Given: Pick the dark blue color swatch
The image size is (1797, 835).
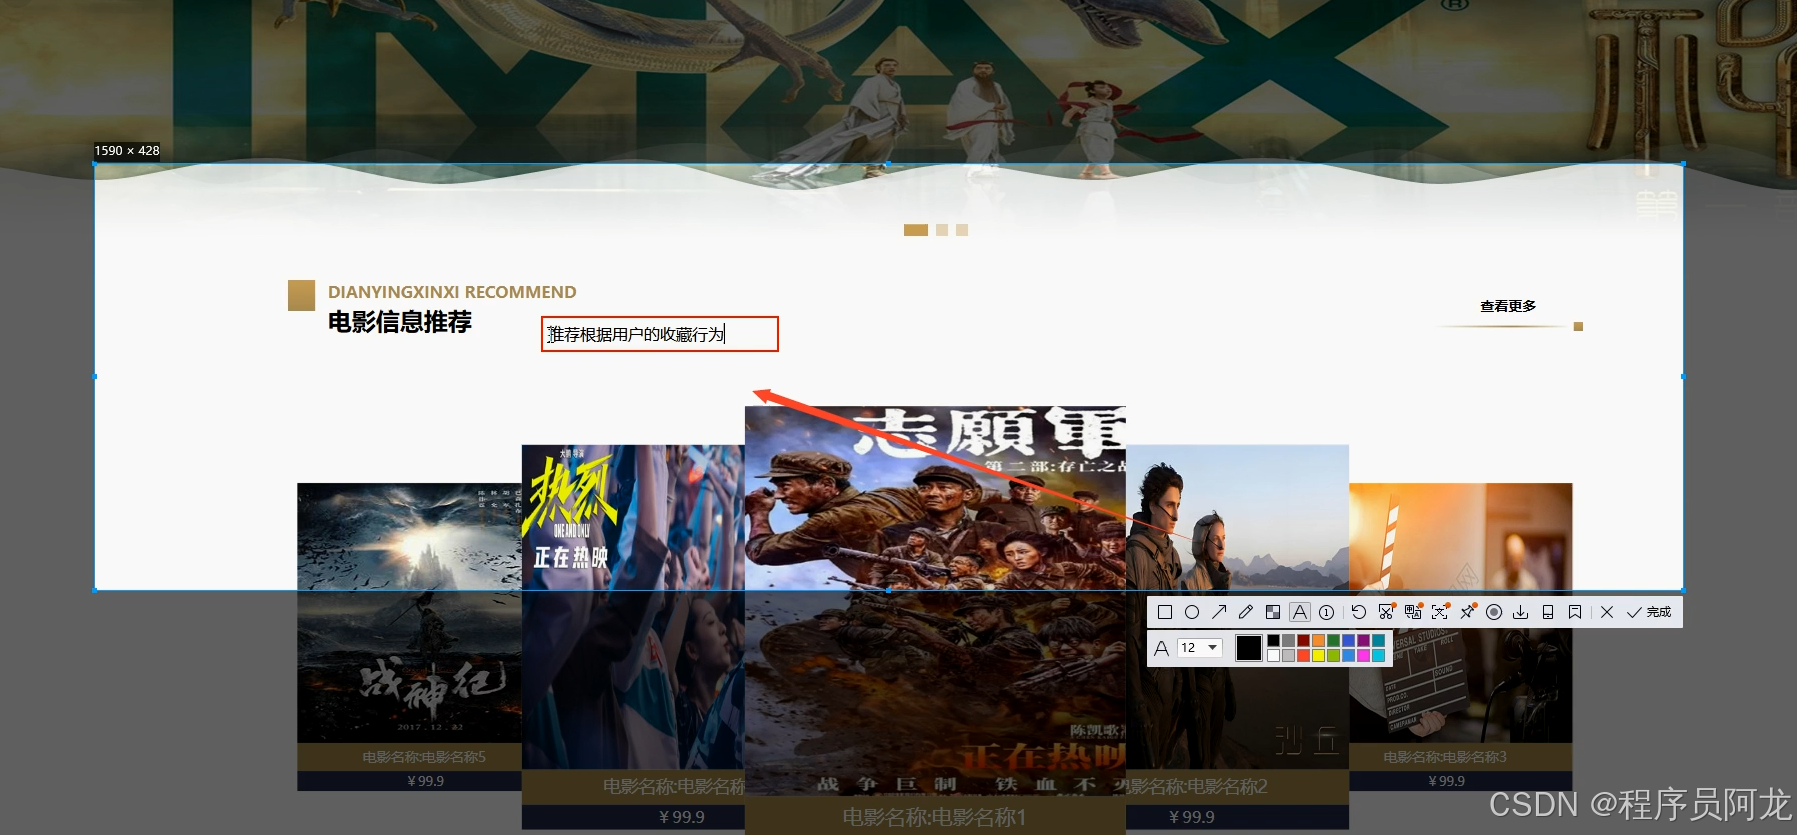Looking at the screenshot, I should click(1348, 640).
